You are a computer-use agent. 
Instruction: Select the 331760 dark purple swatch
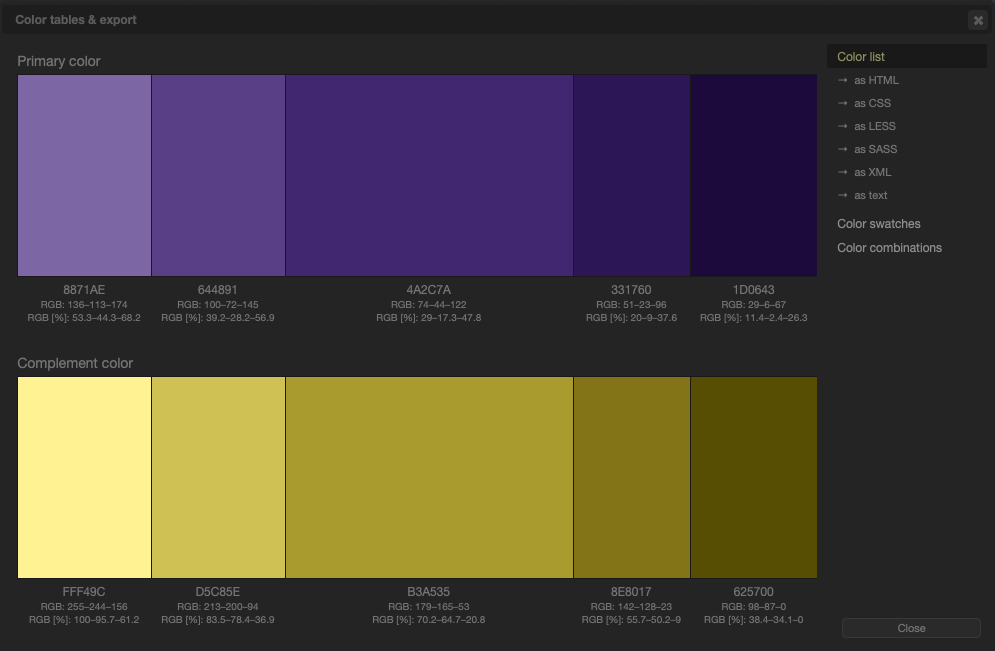click(632, 175)
